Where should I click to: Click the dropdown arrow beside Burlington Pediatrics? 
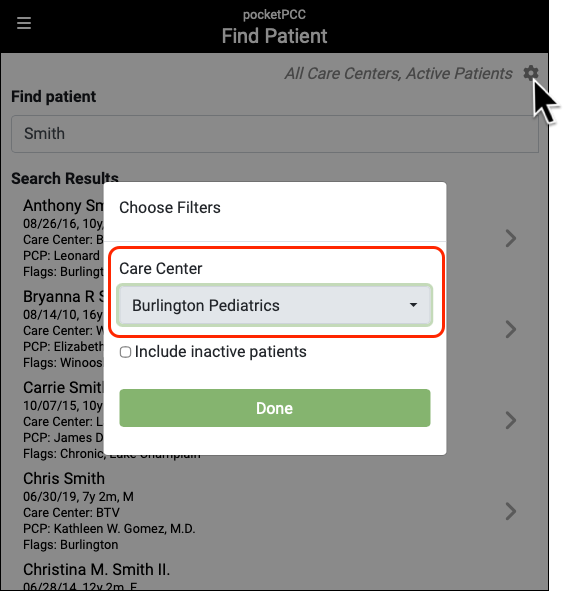(x=413, y=305)
